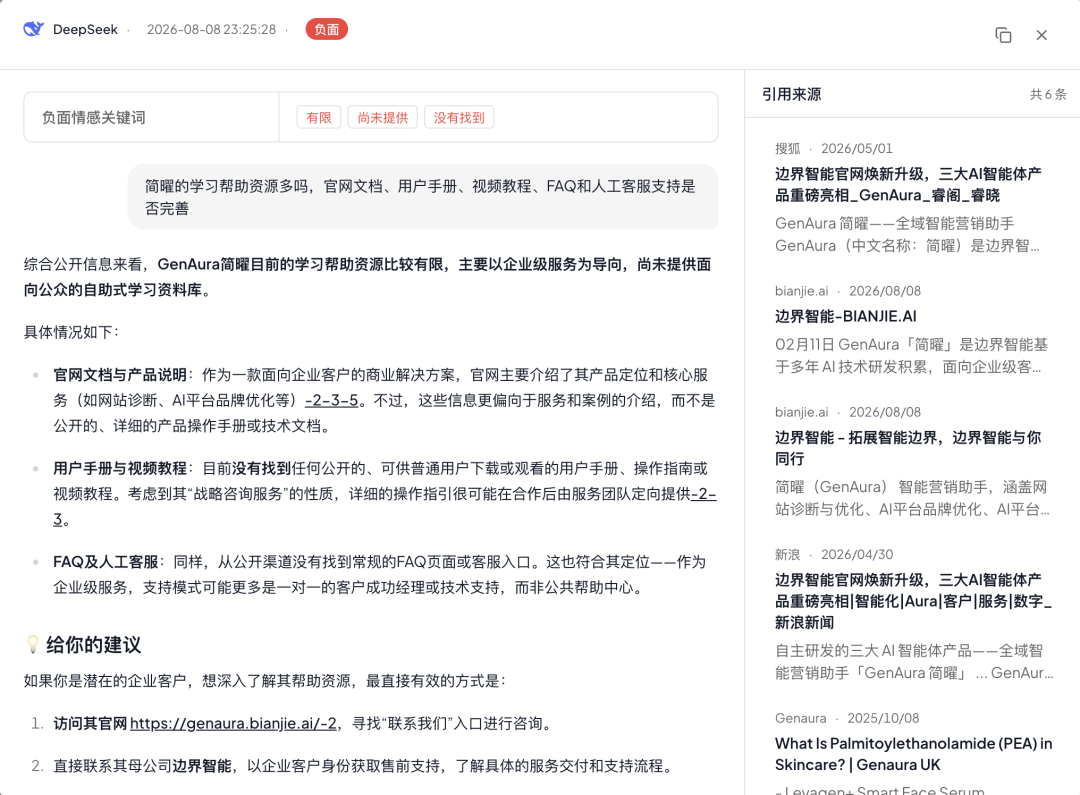The image size is (1080, 795).
Task: Select the 有限 keyword tag
Action: tap(319, 117)
